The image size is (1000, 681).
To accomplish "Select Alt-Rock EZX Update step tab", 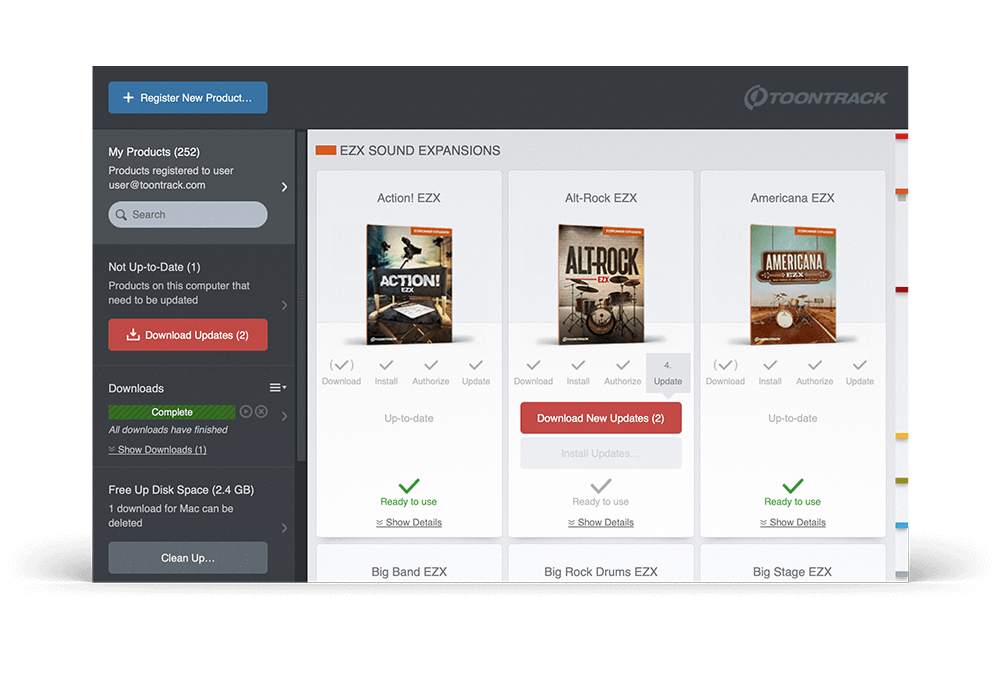I will 668,372.
